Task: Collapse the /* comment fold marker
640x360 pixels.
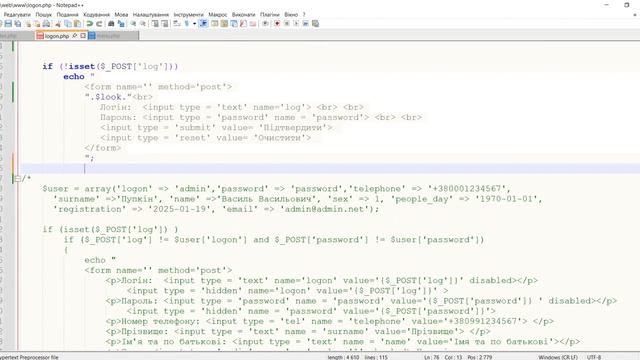Action: (17, 178)
